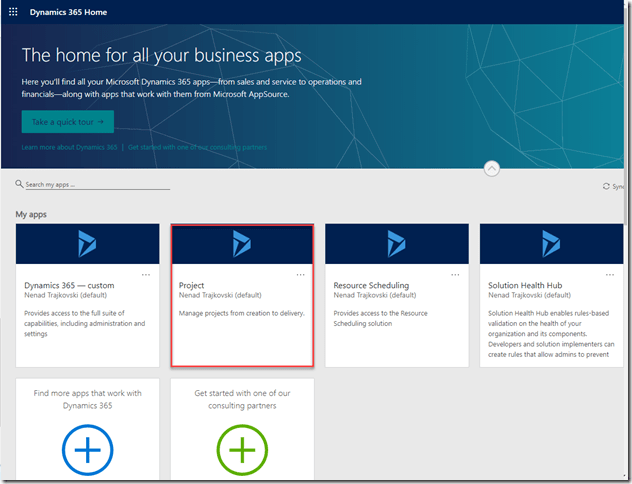The height and width of the screenshot is (484, 632).
Task: Open Learn more about Dynamics 365 link
Action: point(69,147)
